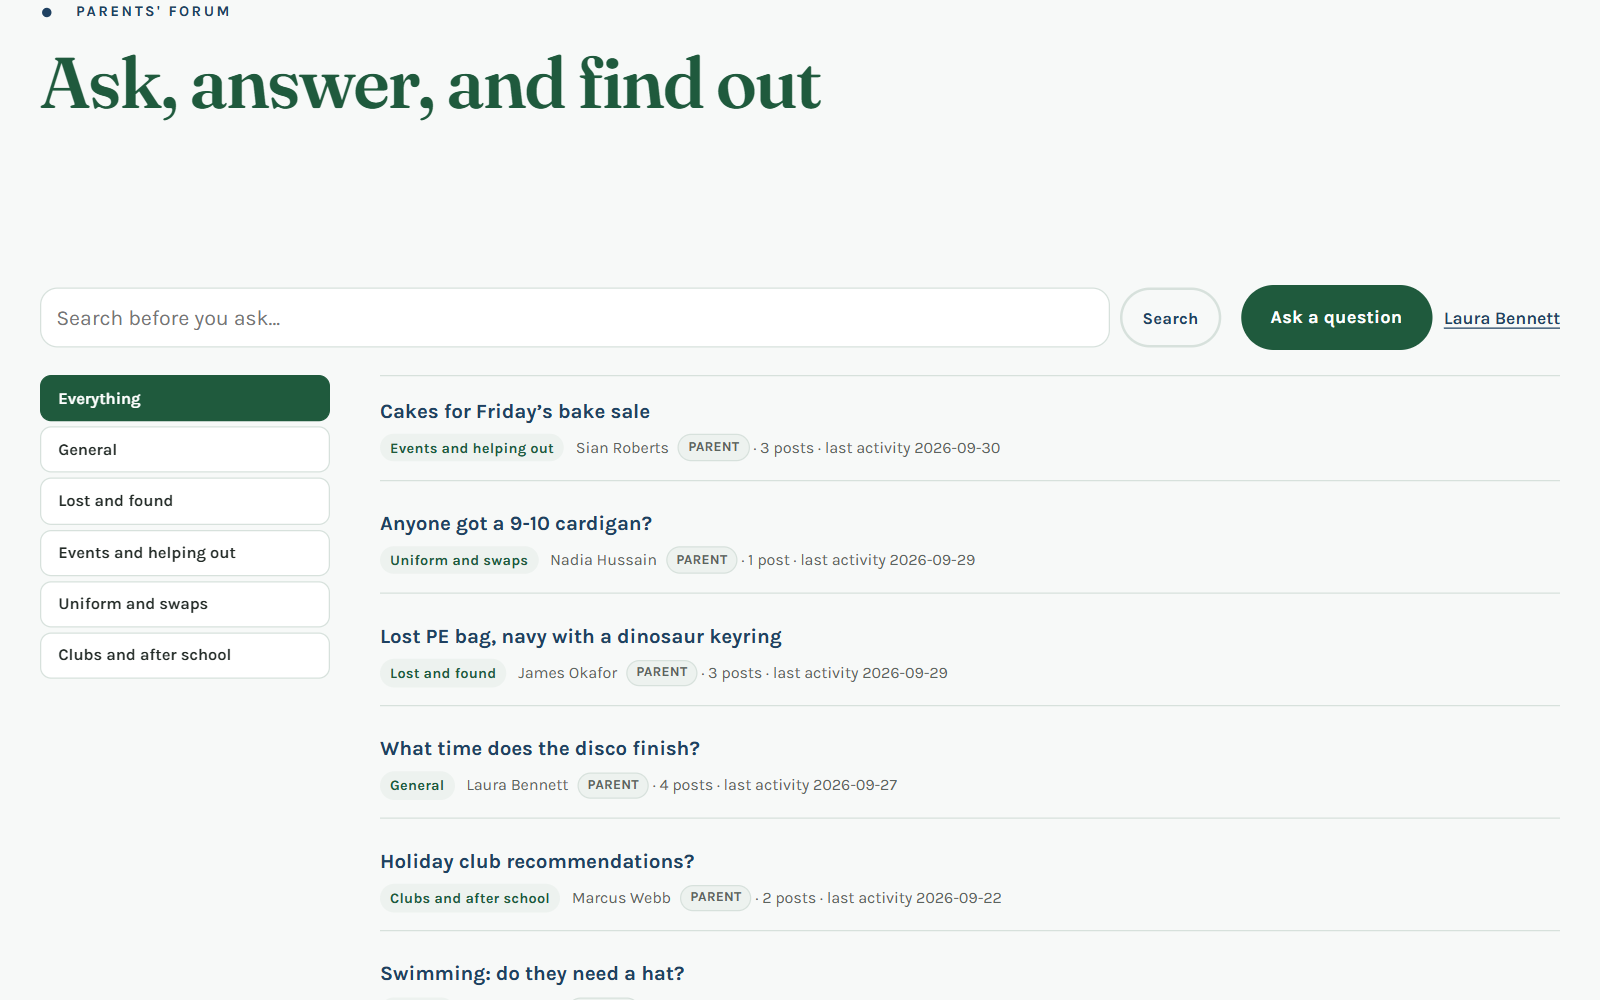
Task: Click the Search button
Action: (x=1170, y=318)
